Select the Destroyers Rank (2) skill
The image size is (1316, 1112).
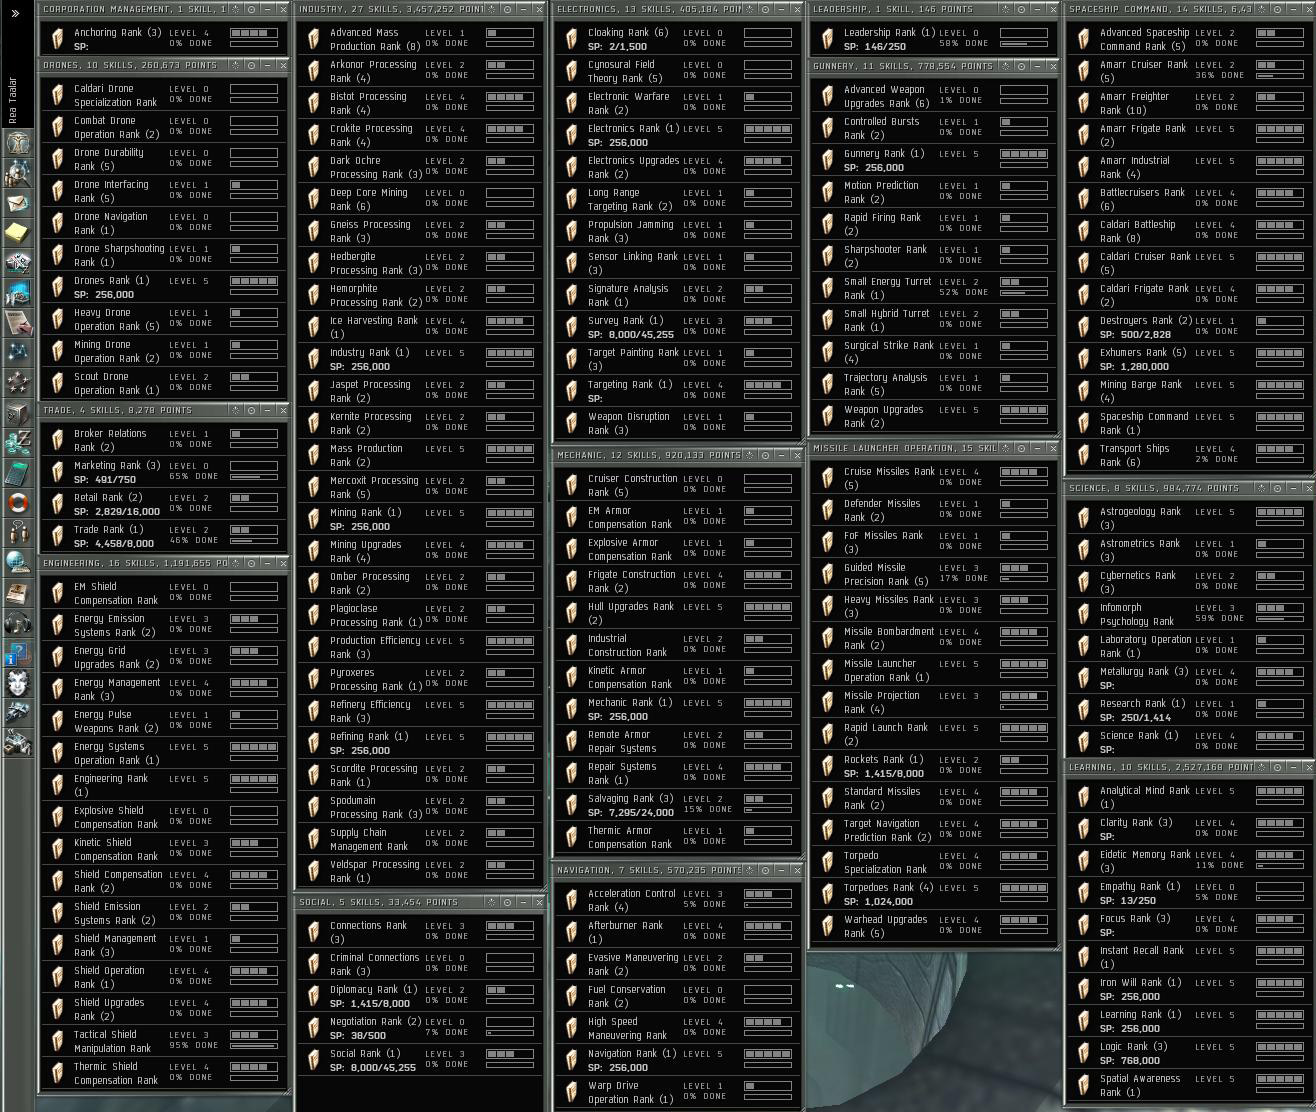pyautogui.click(x=1192, y=327)
